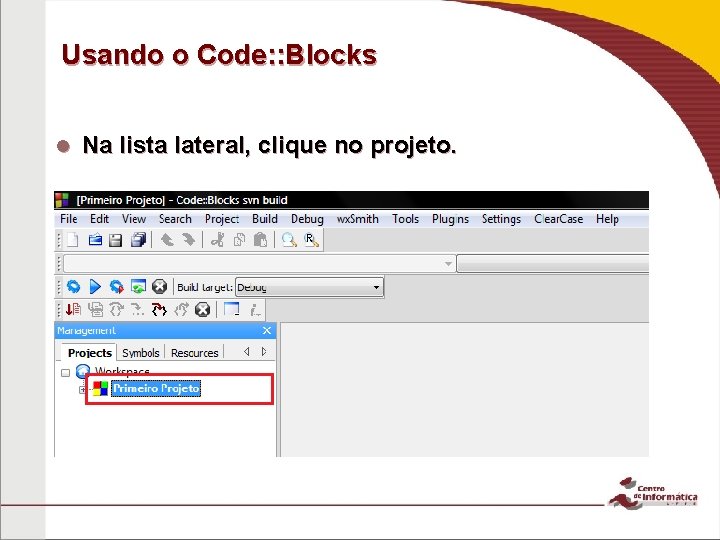The image size is (720, 540).
Task: Click the Various info debug icon
Action: coord(255,310)
